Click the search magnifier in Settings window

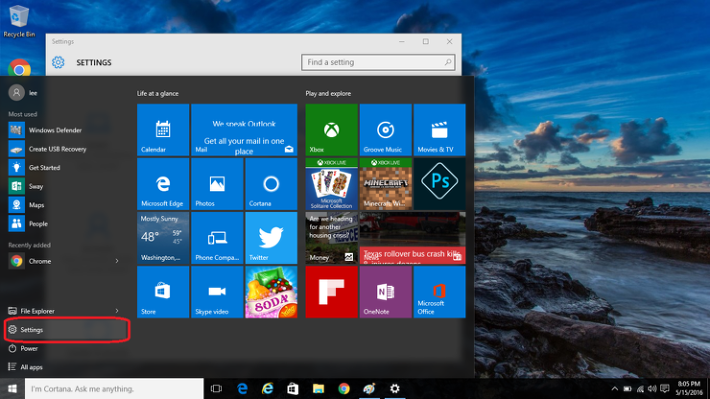[x=448, y=62]
